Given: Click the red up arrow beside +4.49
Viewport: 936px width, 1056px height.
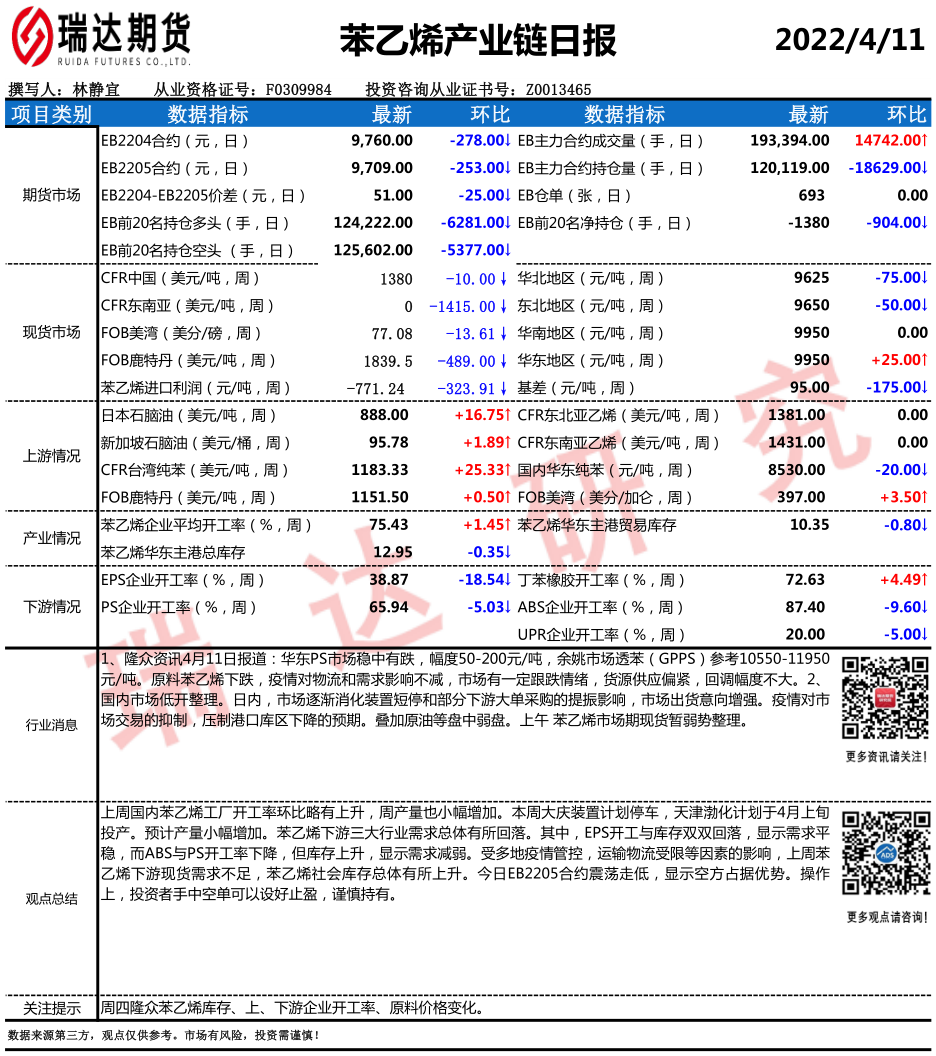Looking at the screenshot, I should coord(925,579).
